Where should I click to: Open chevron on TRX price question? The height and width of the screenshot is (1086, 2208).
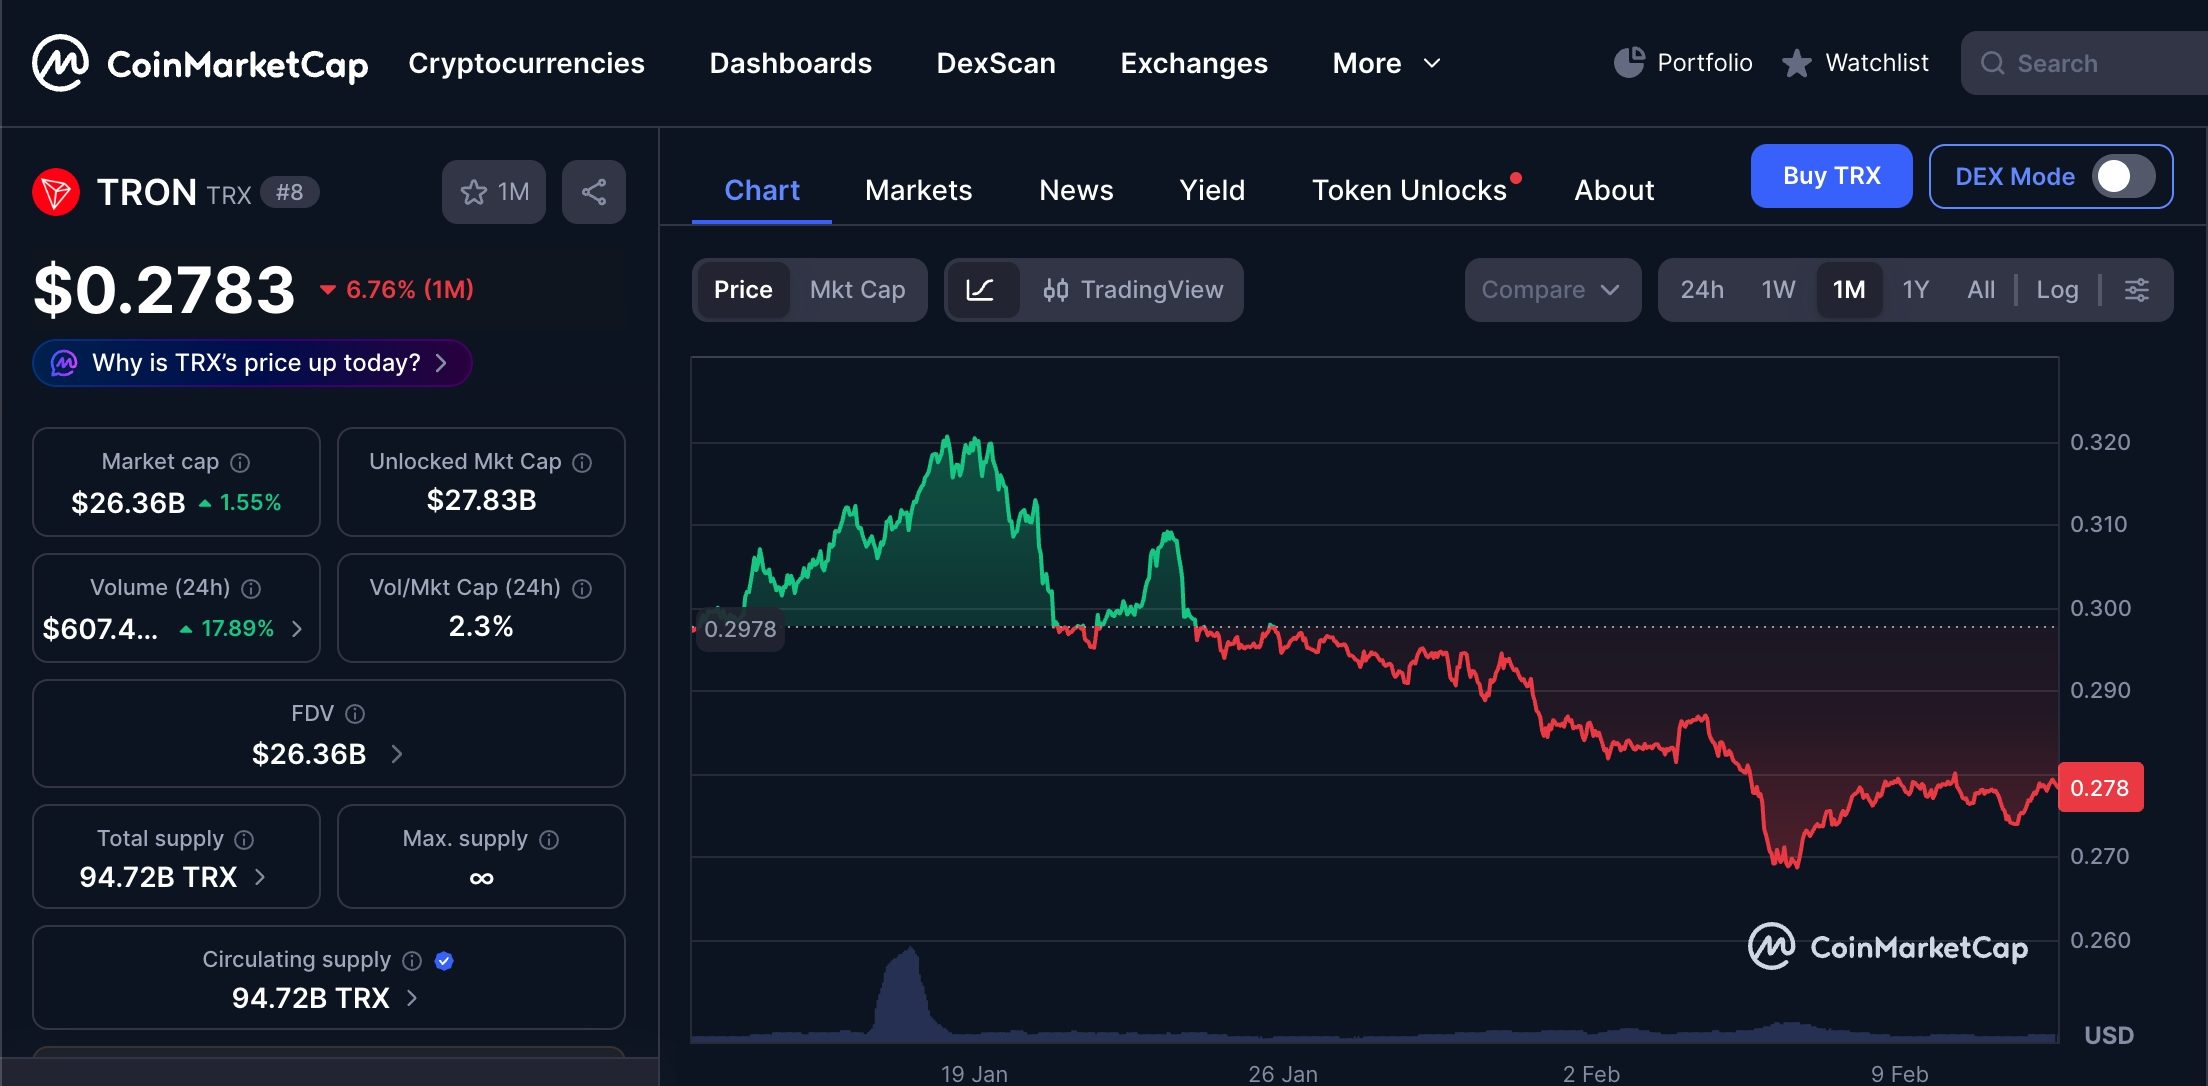coord(441,362)
